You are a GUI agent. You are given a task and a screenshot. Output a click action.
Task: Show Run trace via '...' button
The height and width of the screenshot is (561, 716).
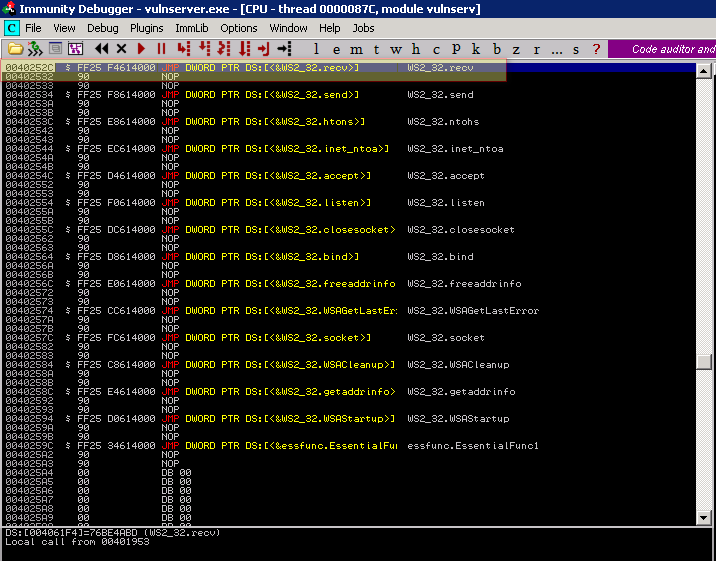pos(557,49)
